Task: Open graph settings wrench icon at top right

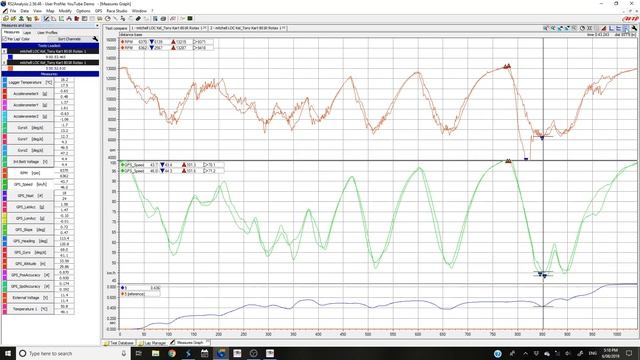Action: pos(634,28)
